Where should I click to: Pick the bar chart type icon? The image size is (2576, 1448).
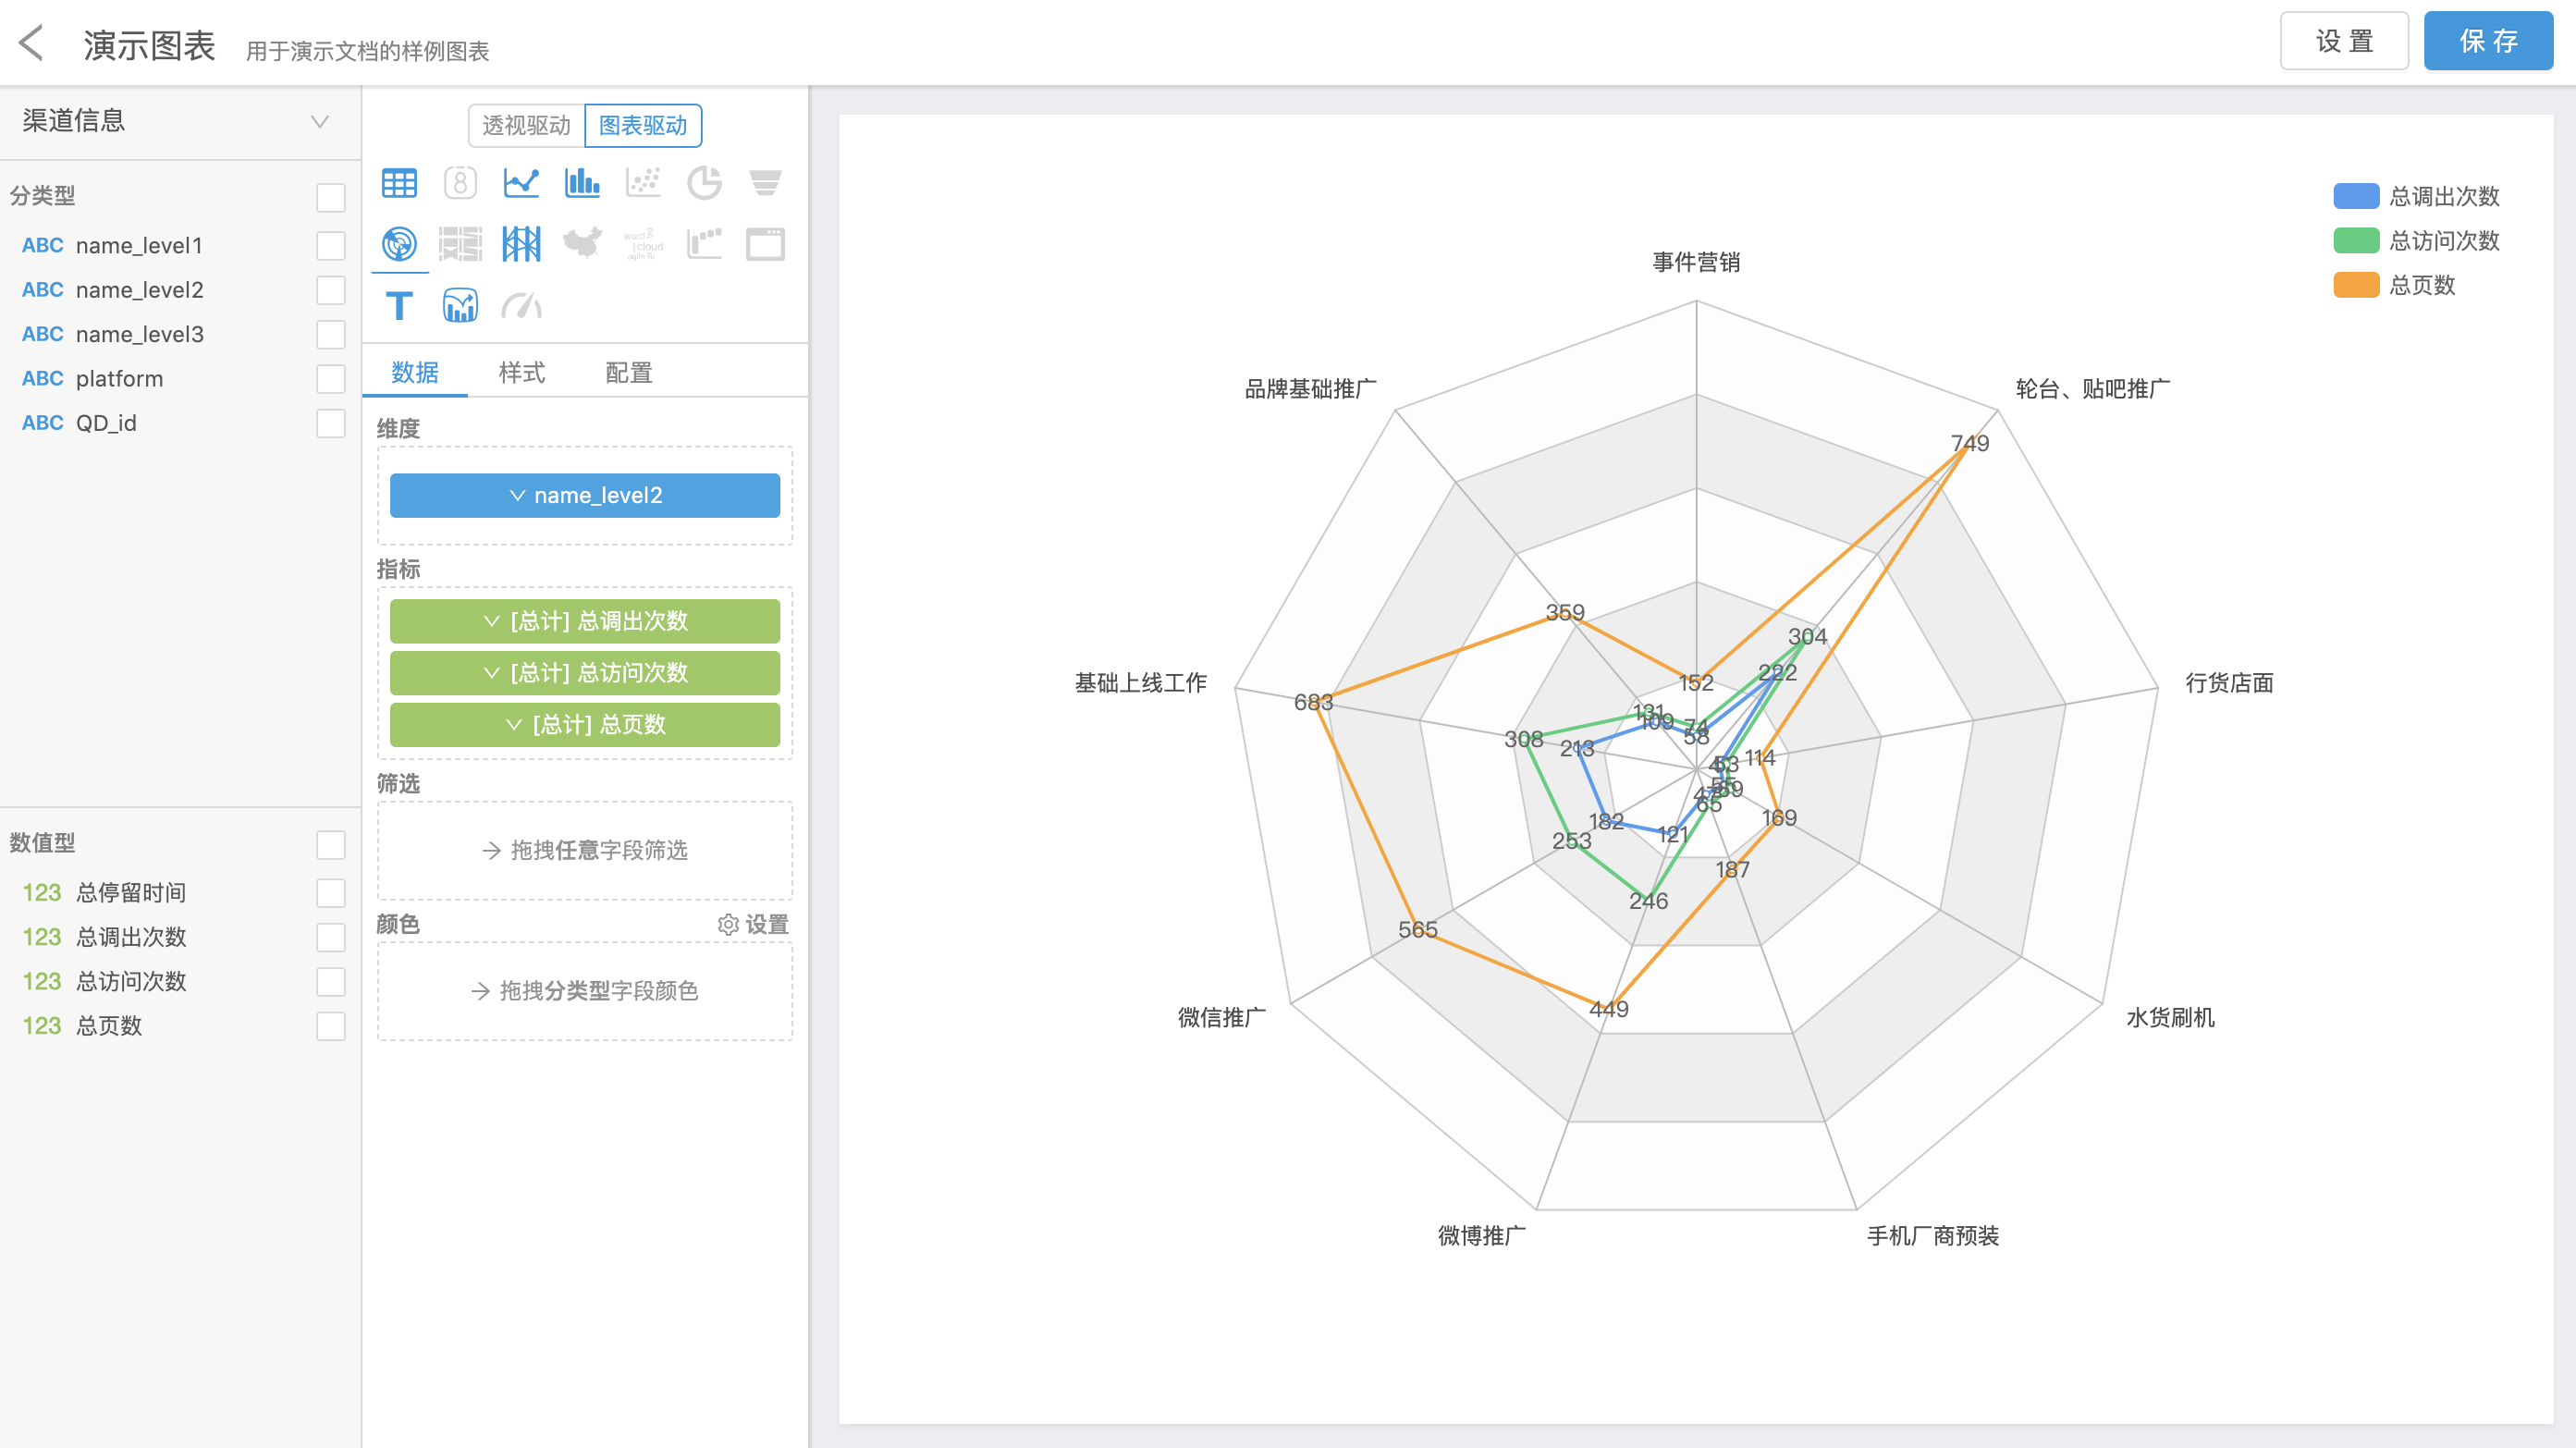582,183
